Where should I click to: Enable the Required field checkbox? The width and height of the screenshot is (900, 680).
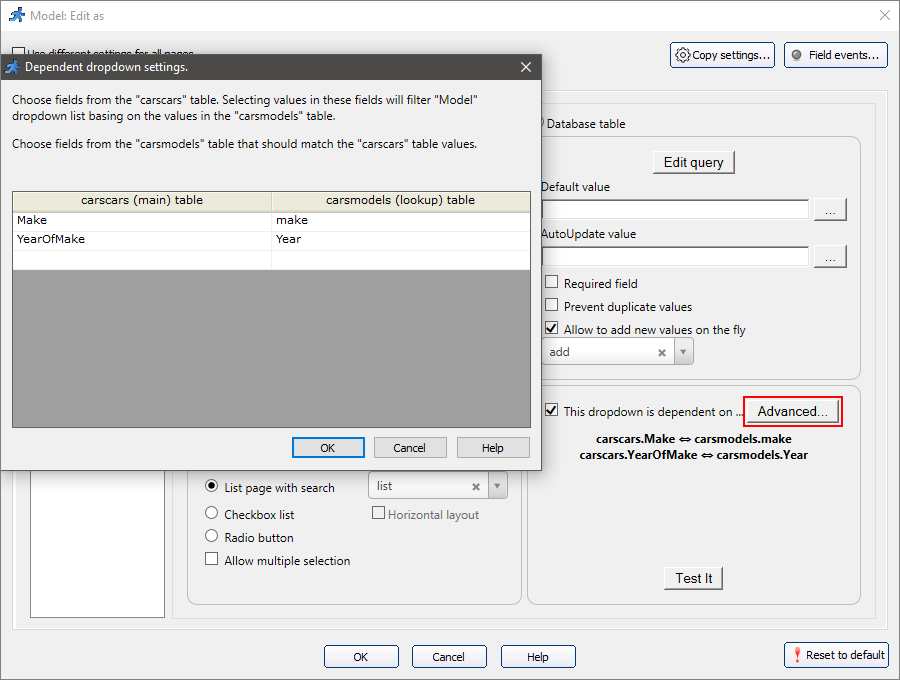tap(551, 282)
